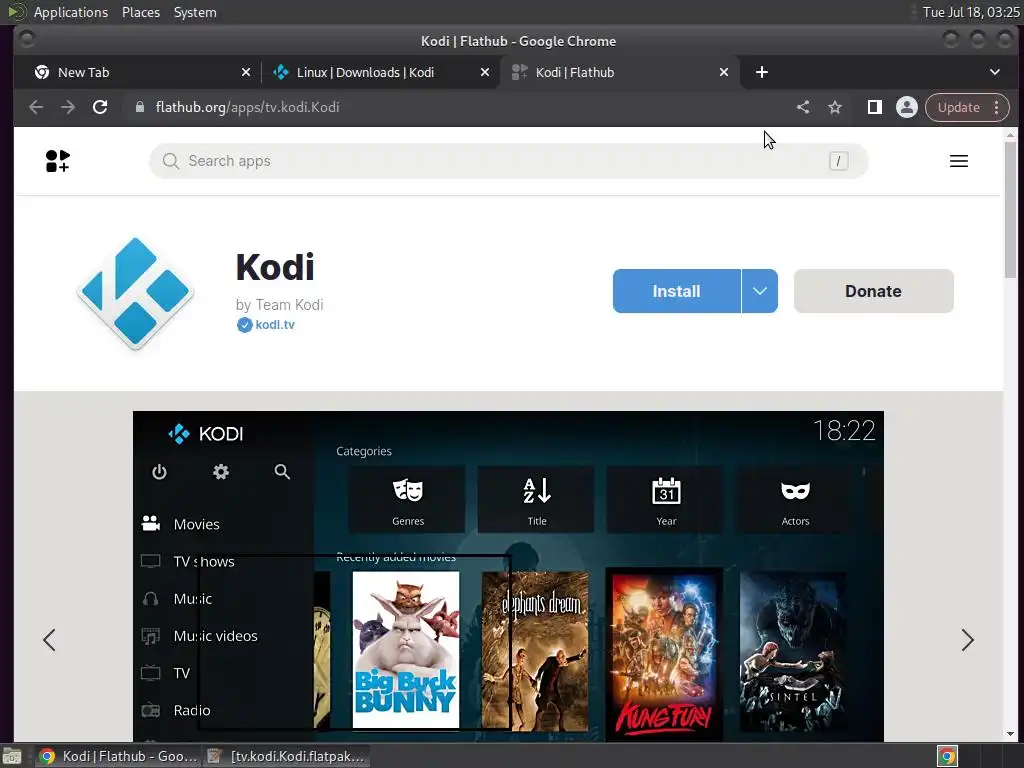The image size is (1024, 768).
Task: Click the Actors category tile
Action: pyautogui.click(x=795, y=500)
